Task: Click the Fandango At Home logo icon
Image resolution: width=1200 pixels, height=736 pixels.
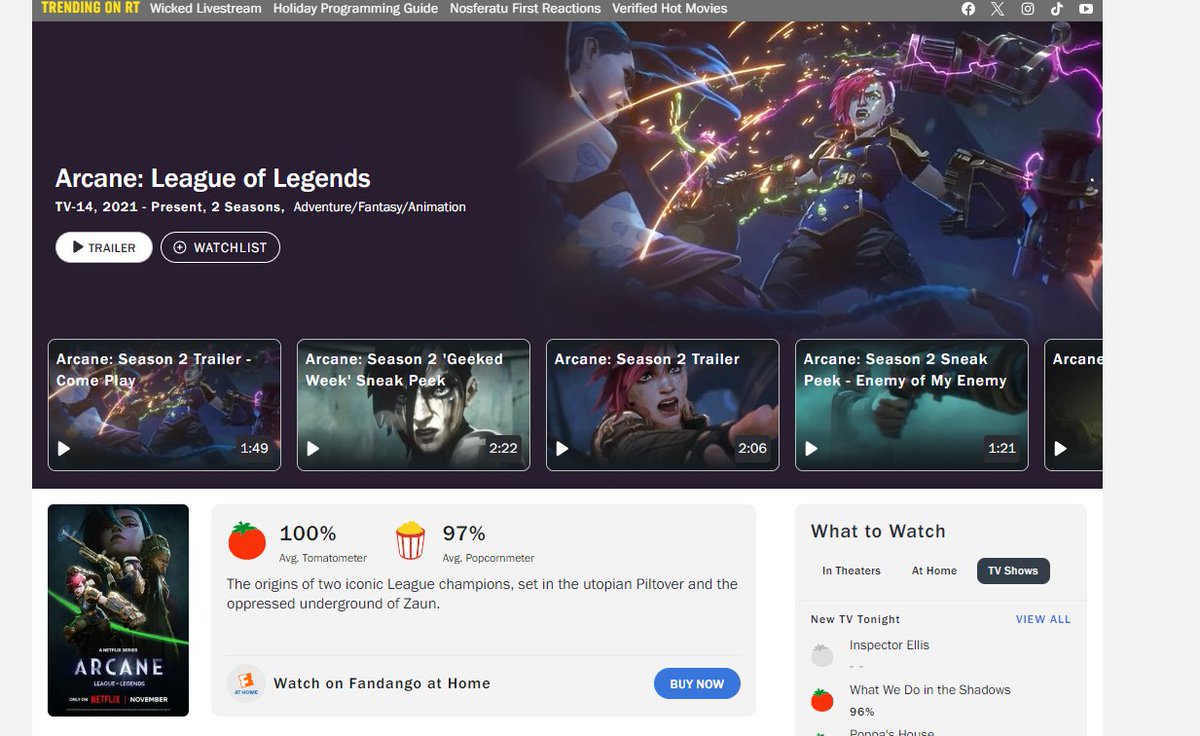Action: pyautogui.click(x=246, y=684)
